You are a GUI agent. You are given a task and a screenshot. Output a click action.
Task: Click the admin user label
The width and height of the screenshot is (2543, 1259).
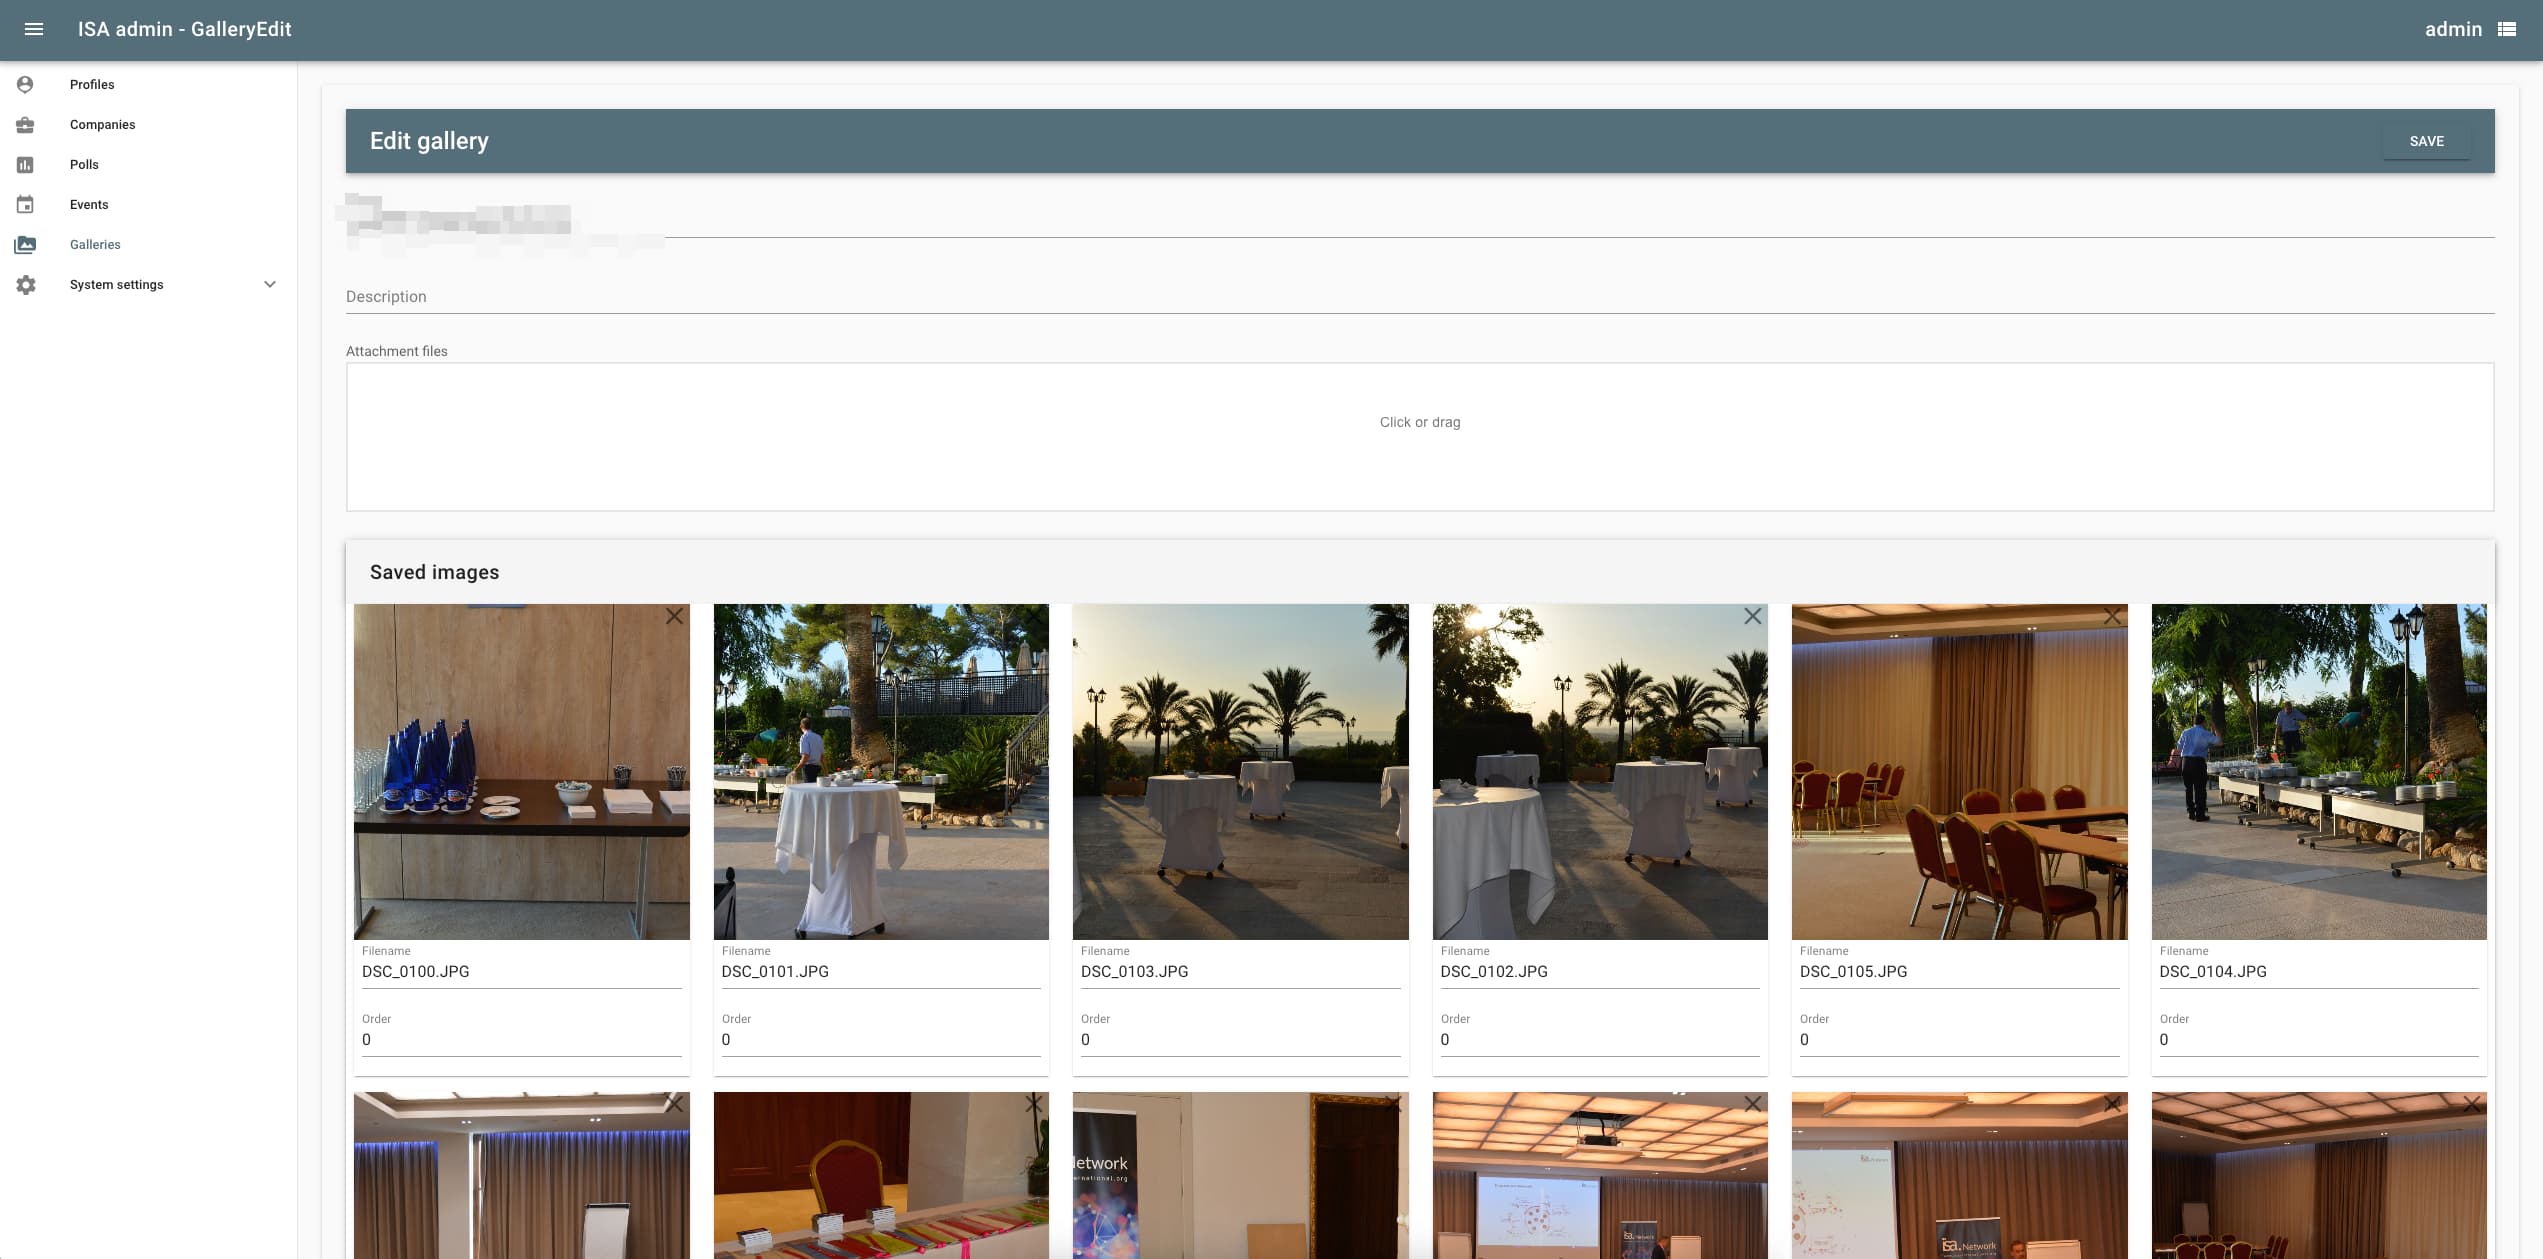[x=2452, y=29]
